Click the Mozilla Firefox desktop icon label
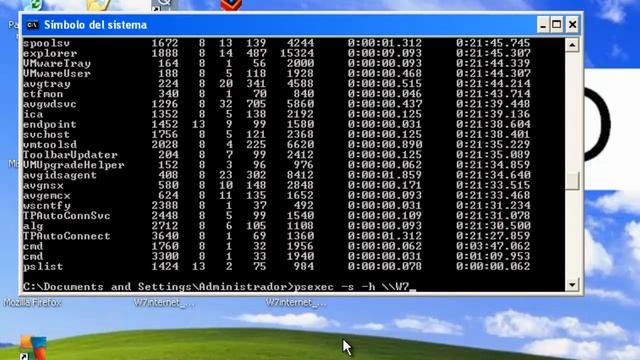 32,303
